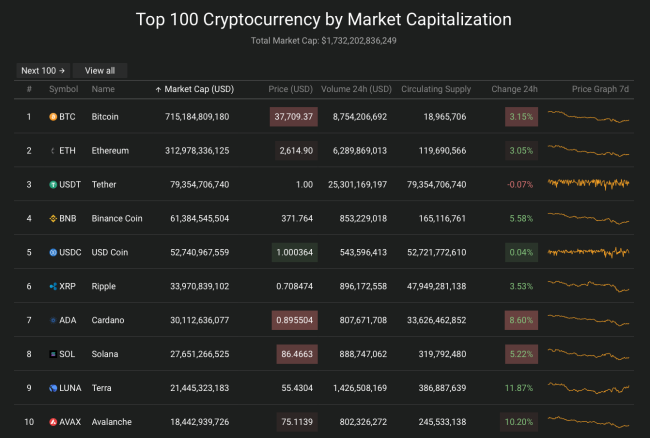Open Avalanche's 7-day price graph
The width and height of the screenshot is (650, 438).
click(x=588, y=422)
